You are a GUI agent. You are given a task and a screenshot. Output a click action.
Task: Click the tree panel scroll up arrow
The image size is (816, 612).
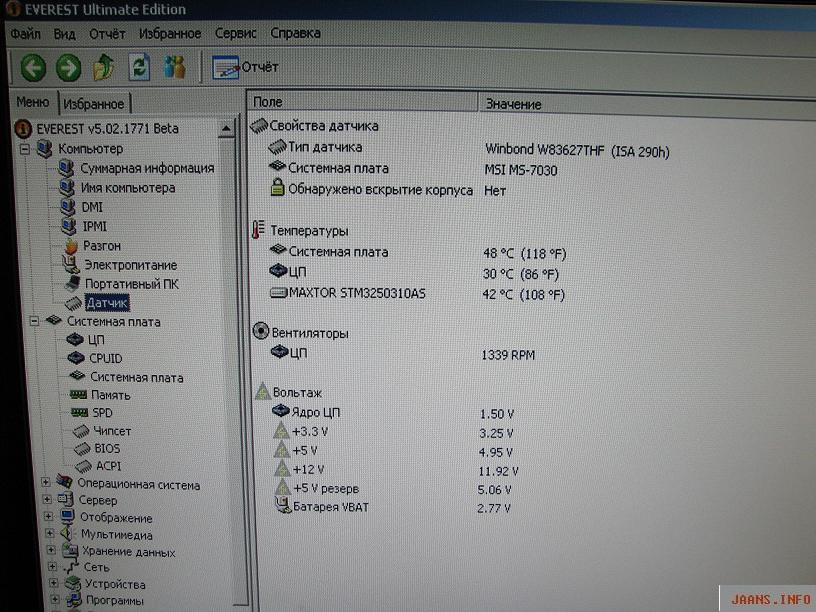(x=226, y=128)
